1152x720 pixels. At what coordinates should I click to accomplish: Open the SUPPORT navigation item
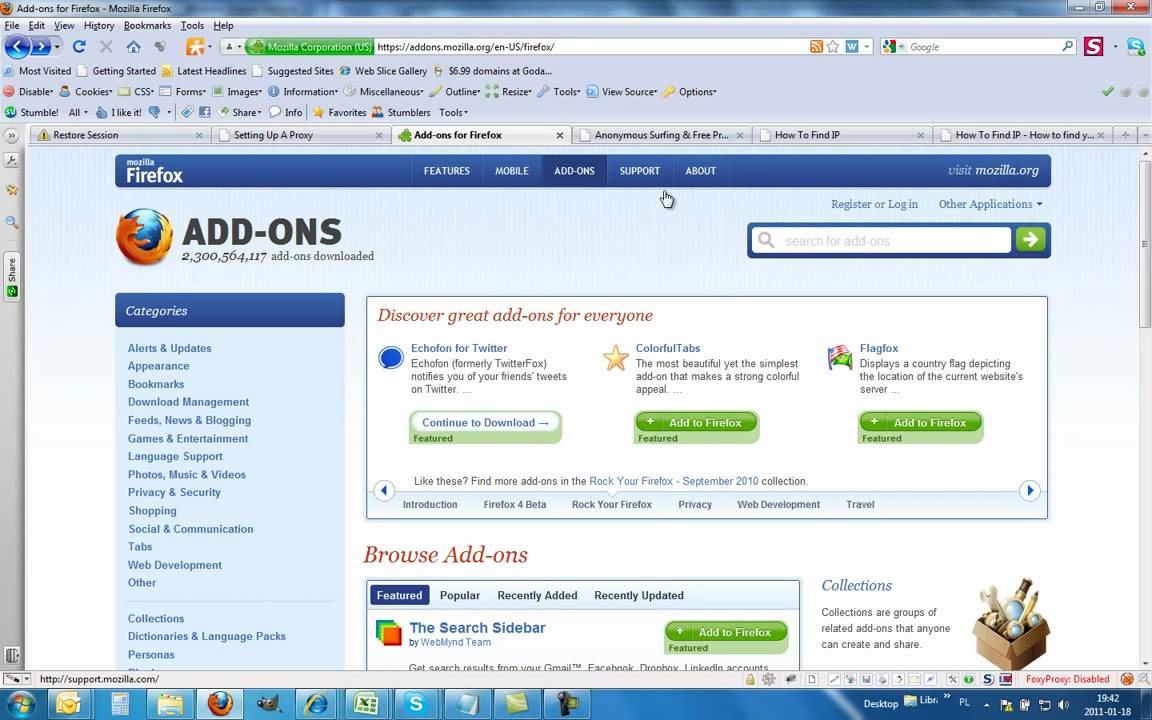pyautogui.click(x=639, y=170)
